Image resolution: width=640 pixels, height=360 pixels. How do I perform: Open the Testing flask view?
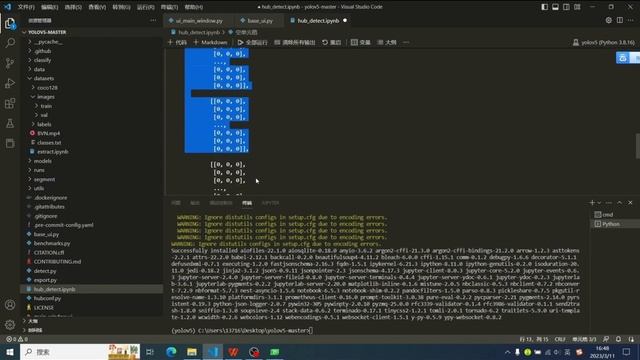point(10,123)
